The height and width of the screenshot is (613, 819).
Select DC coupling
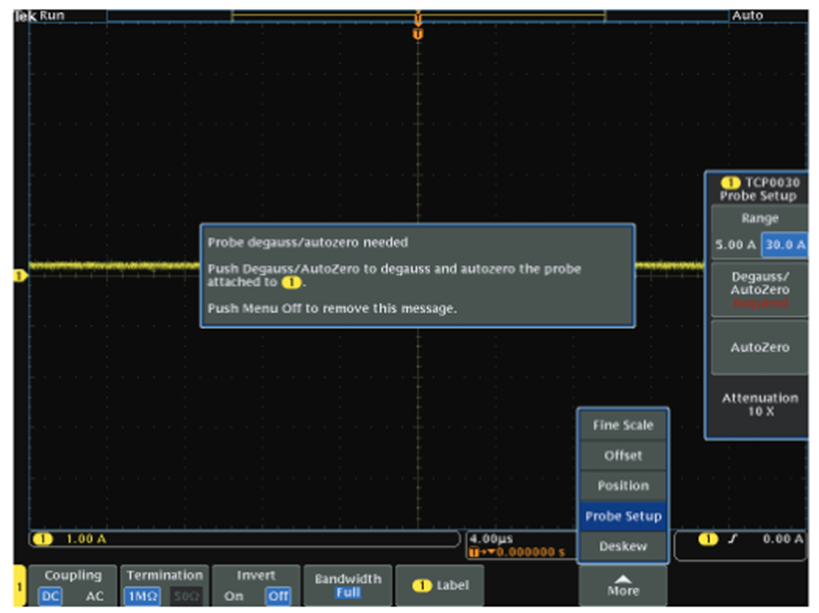click(x=49, y=596)
